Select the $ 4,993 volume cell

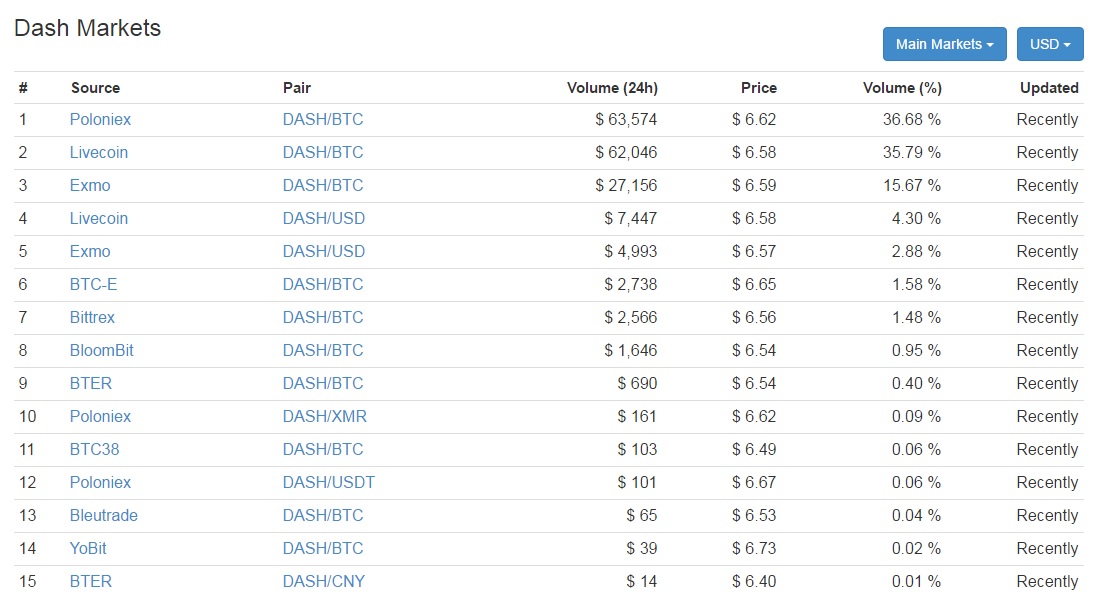(x=630, y=251)
